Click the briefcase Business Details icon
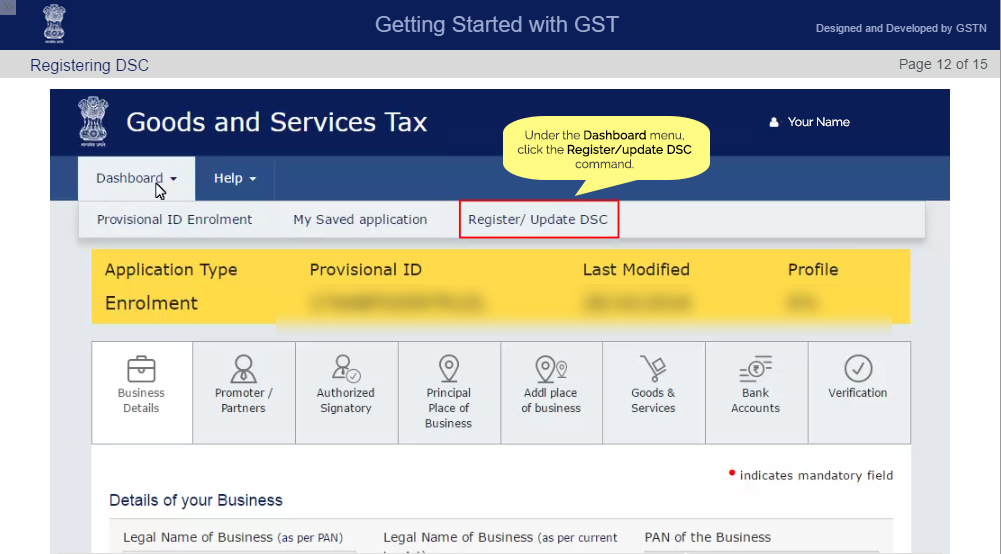 [x=141, y=369]
